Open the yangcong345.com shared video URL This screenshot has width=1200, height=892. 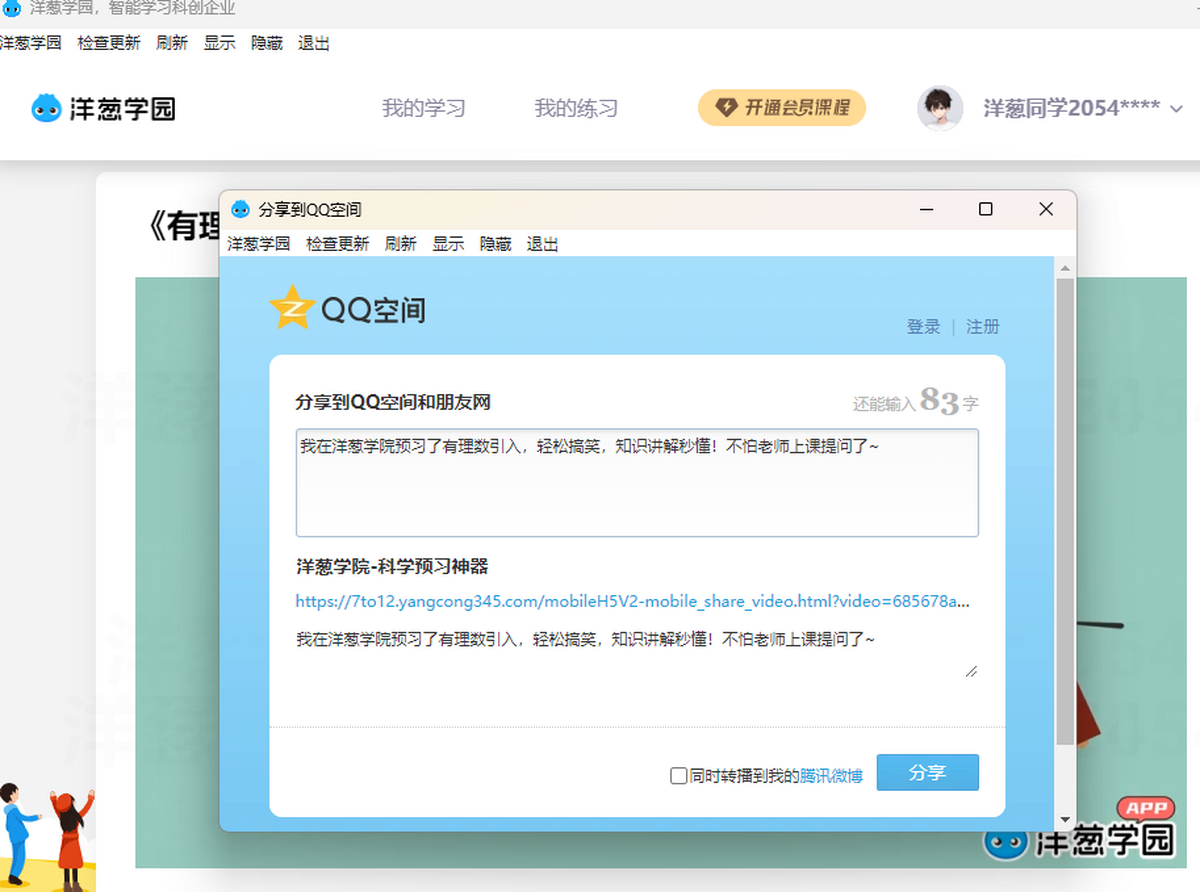(632, 602)
